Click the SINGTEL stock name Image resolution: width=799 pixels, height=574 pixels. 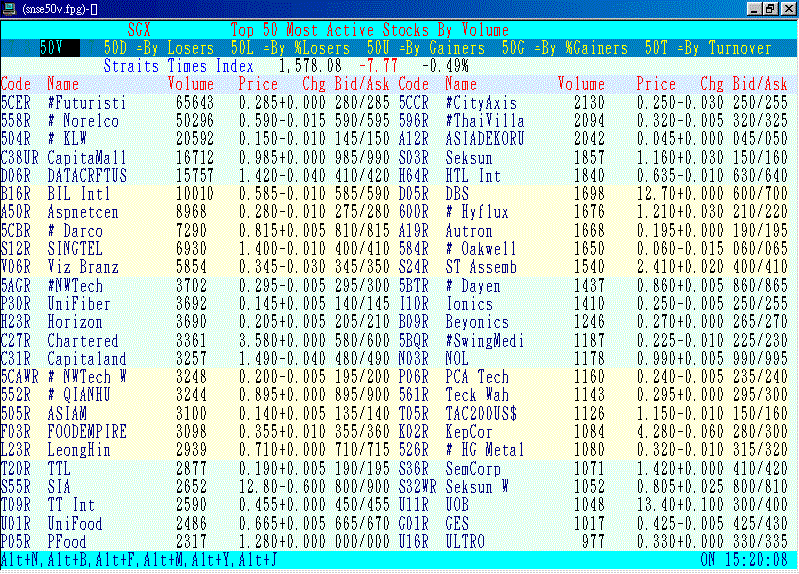75,249
